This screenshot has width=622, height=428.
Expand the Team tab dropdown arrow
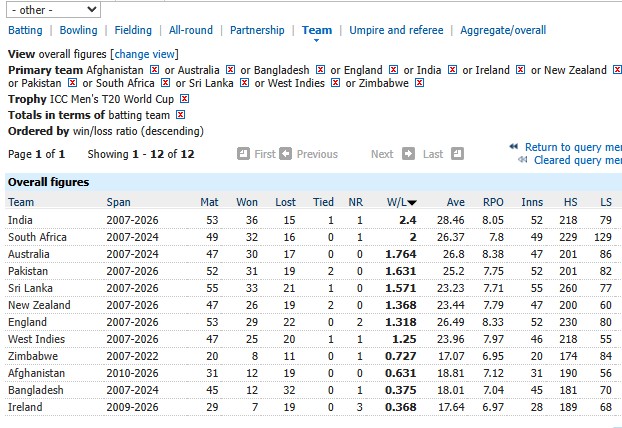(x=317, y=41)
